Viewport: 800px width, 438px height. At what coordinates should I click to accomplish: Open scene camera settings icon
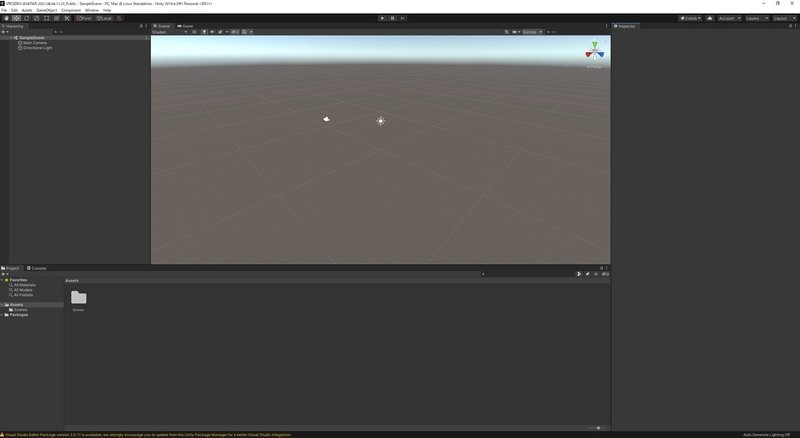point(515,32)
